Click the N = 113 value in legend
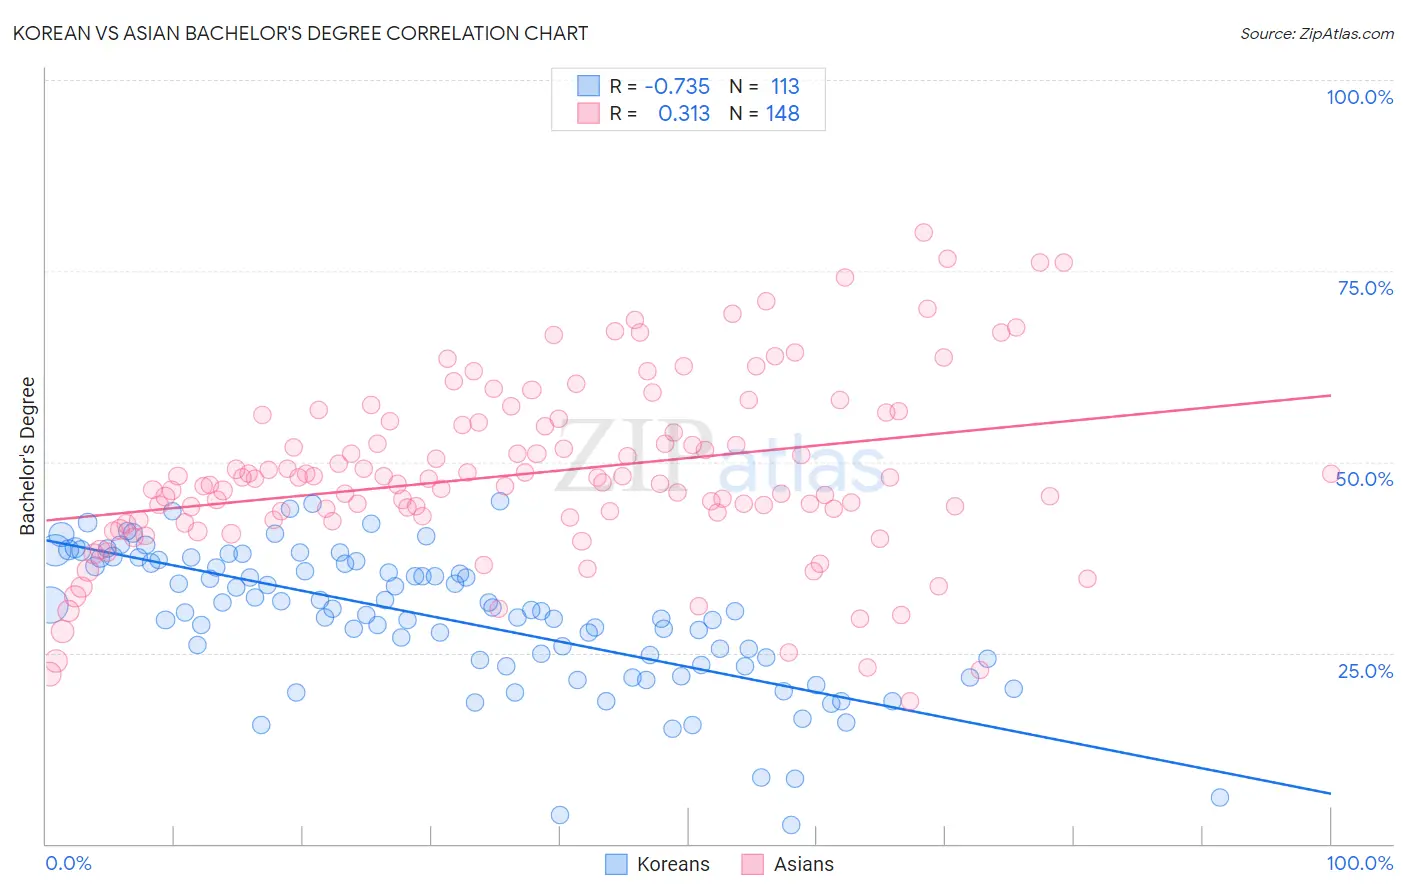Screen dimensions: 1406x892 point(764,86)
